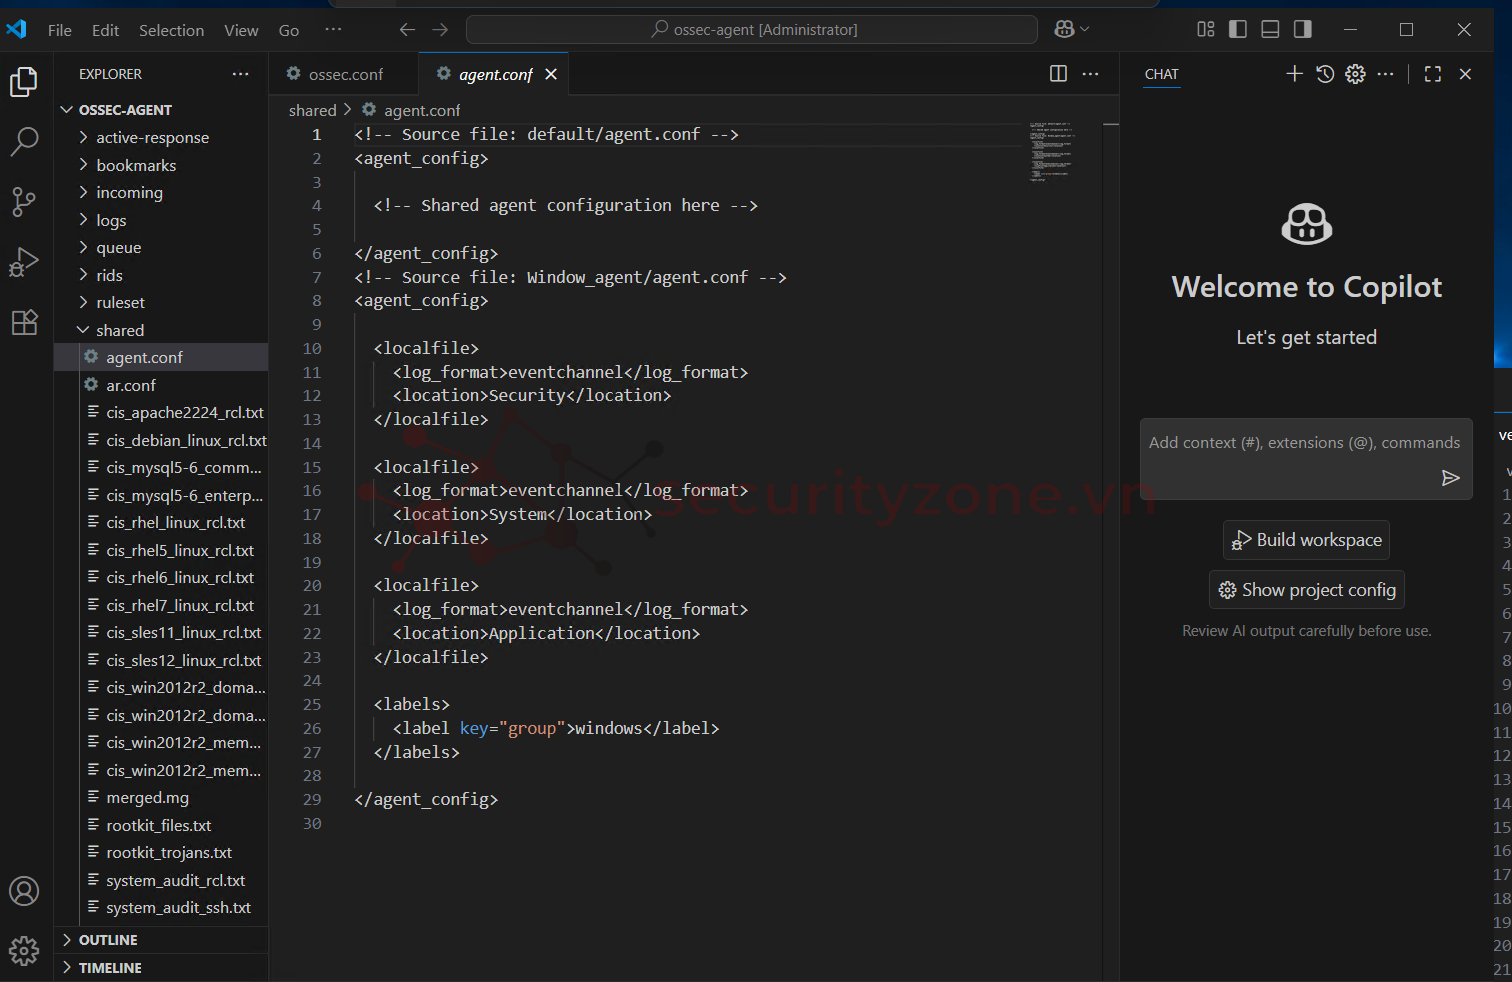The height and width of the screenshot is (982, 1512).
Task: Open merged.mg in the explorer
Action: tap(161, 798)
